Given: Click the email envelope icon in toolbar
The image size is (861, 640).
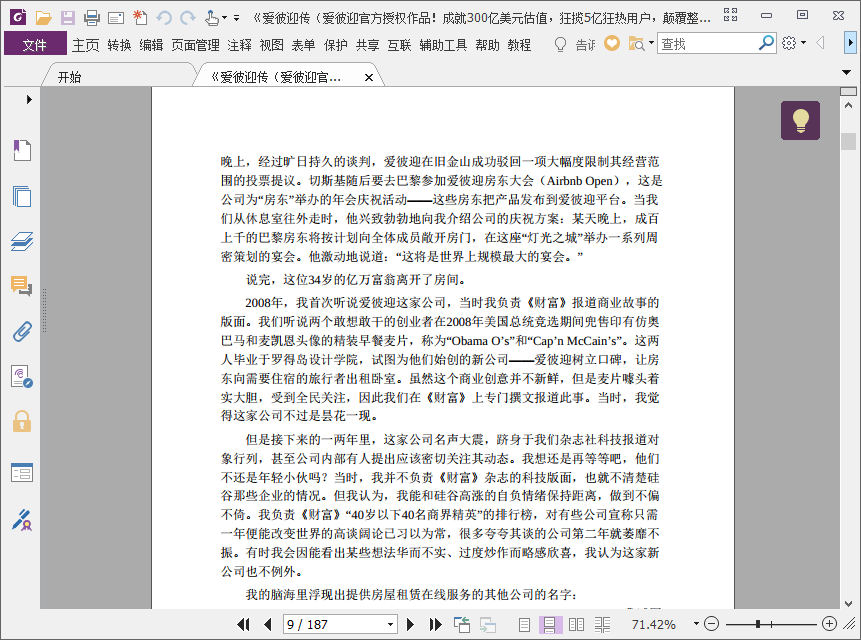Looking at the screenshot, I should (116, 18).
